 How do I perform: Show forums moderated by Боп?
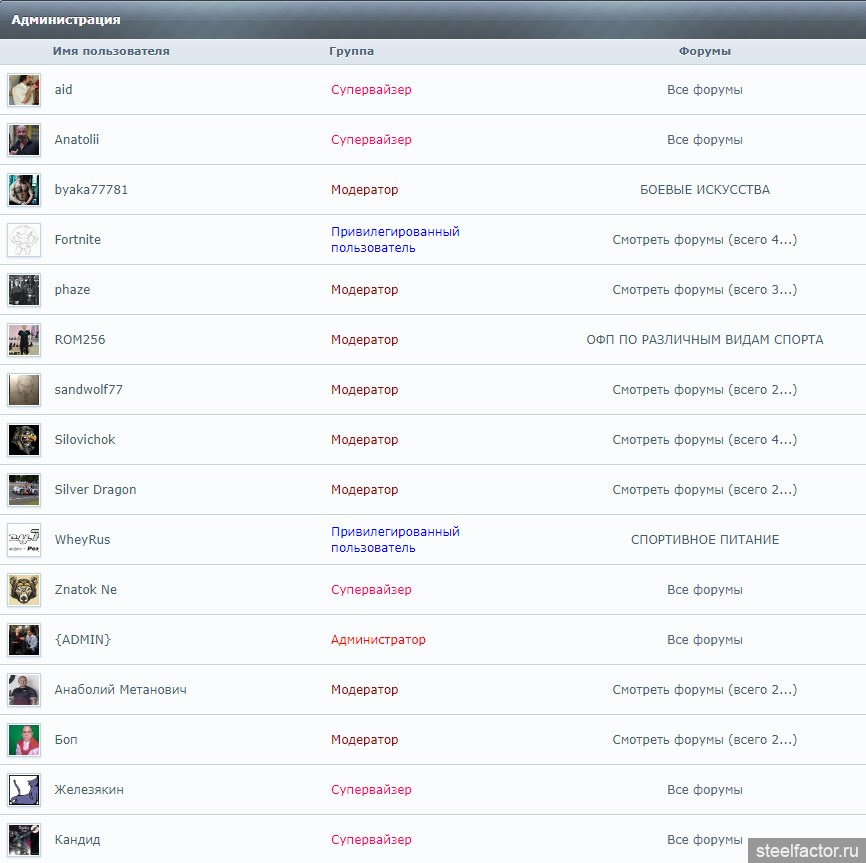(704, 740)
